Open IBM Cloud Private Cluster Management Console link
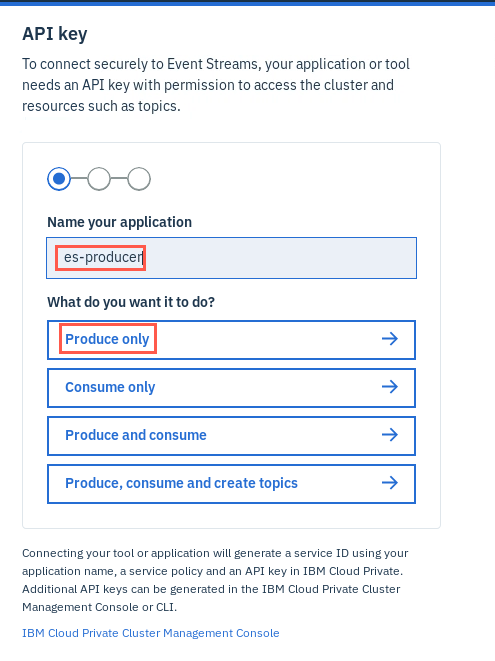 point(151,633)
